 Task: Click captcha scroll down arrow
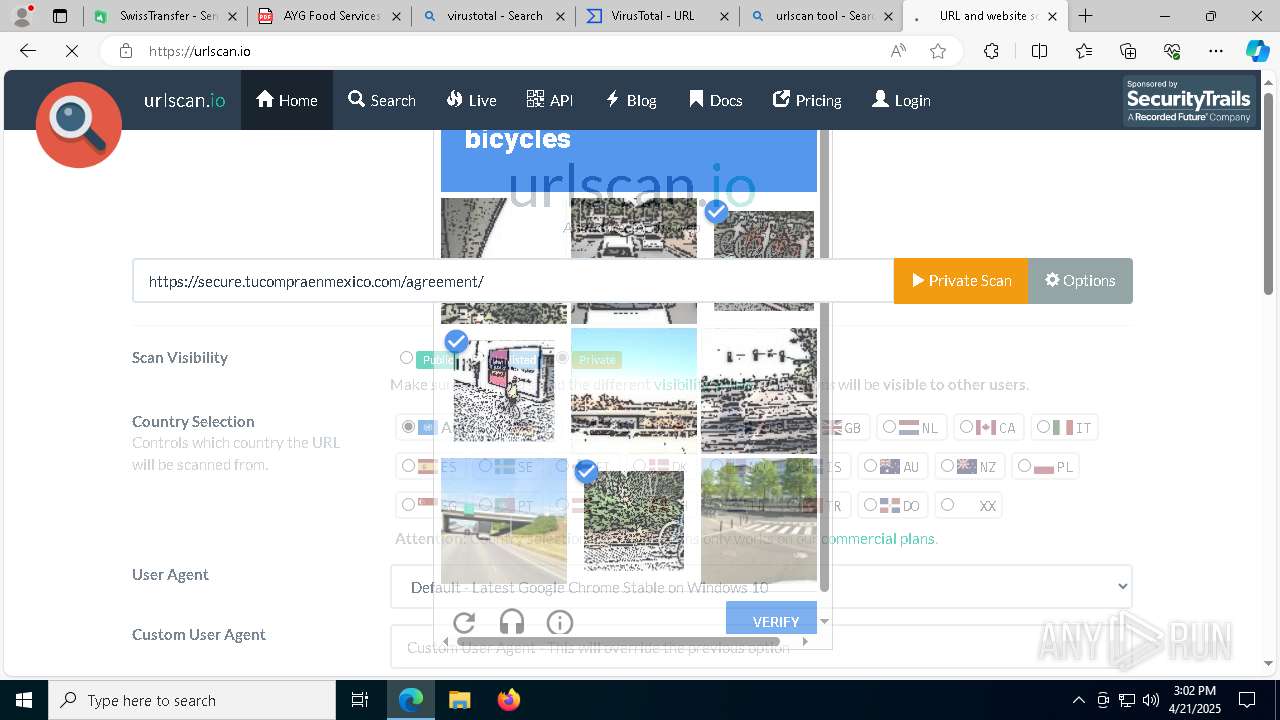[824, 621]
